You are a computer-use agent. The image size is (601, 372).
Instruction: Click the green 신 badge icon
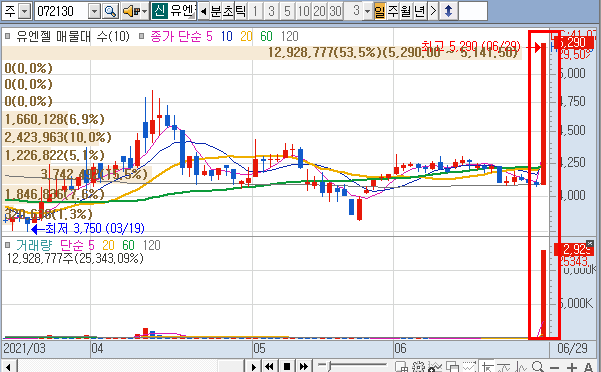click(159, 11)
